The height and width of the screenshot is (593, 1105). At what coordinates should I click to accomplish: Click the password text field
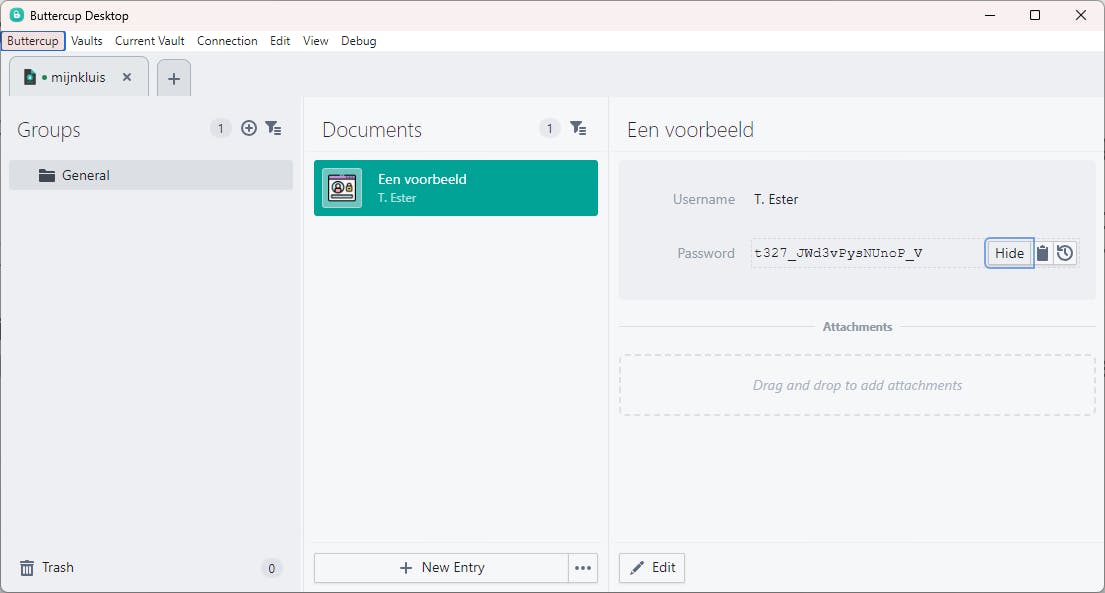866,253
